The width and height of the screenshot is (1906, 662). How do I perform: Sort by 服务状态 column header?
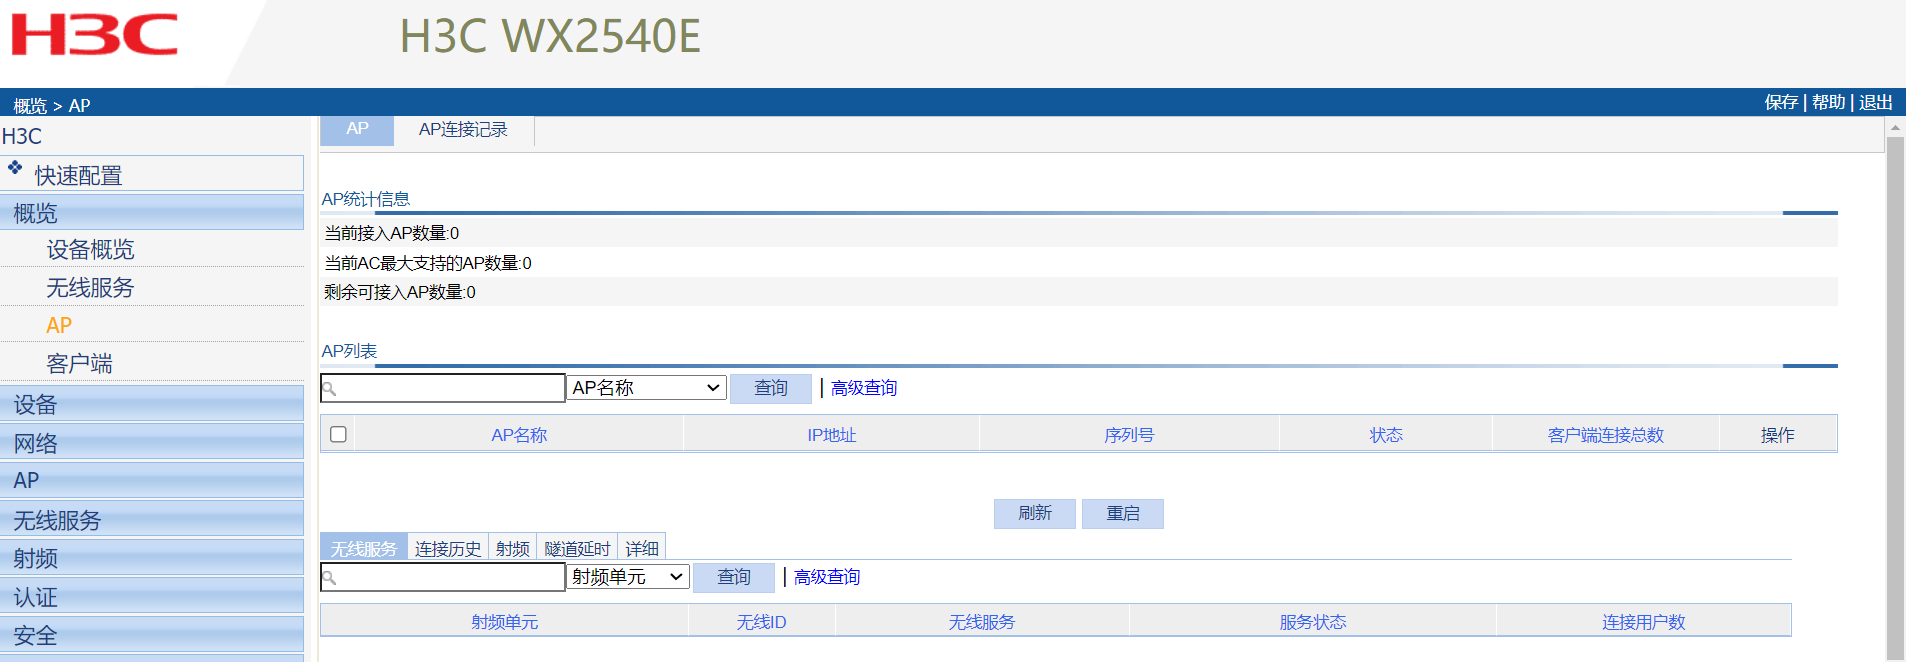1313,622
